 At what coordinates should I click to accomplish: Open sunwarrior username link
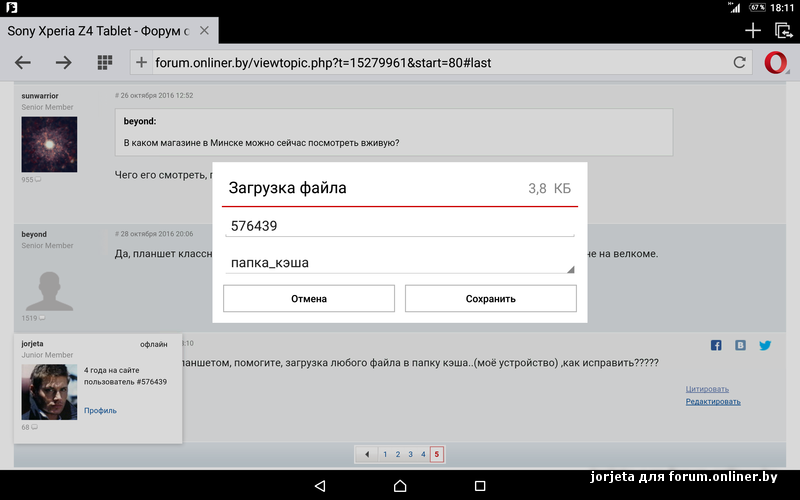click(40, 95)
